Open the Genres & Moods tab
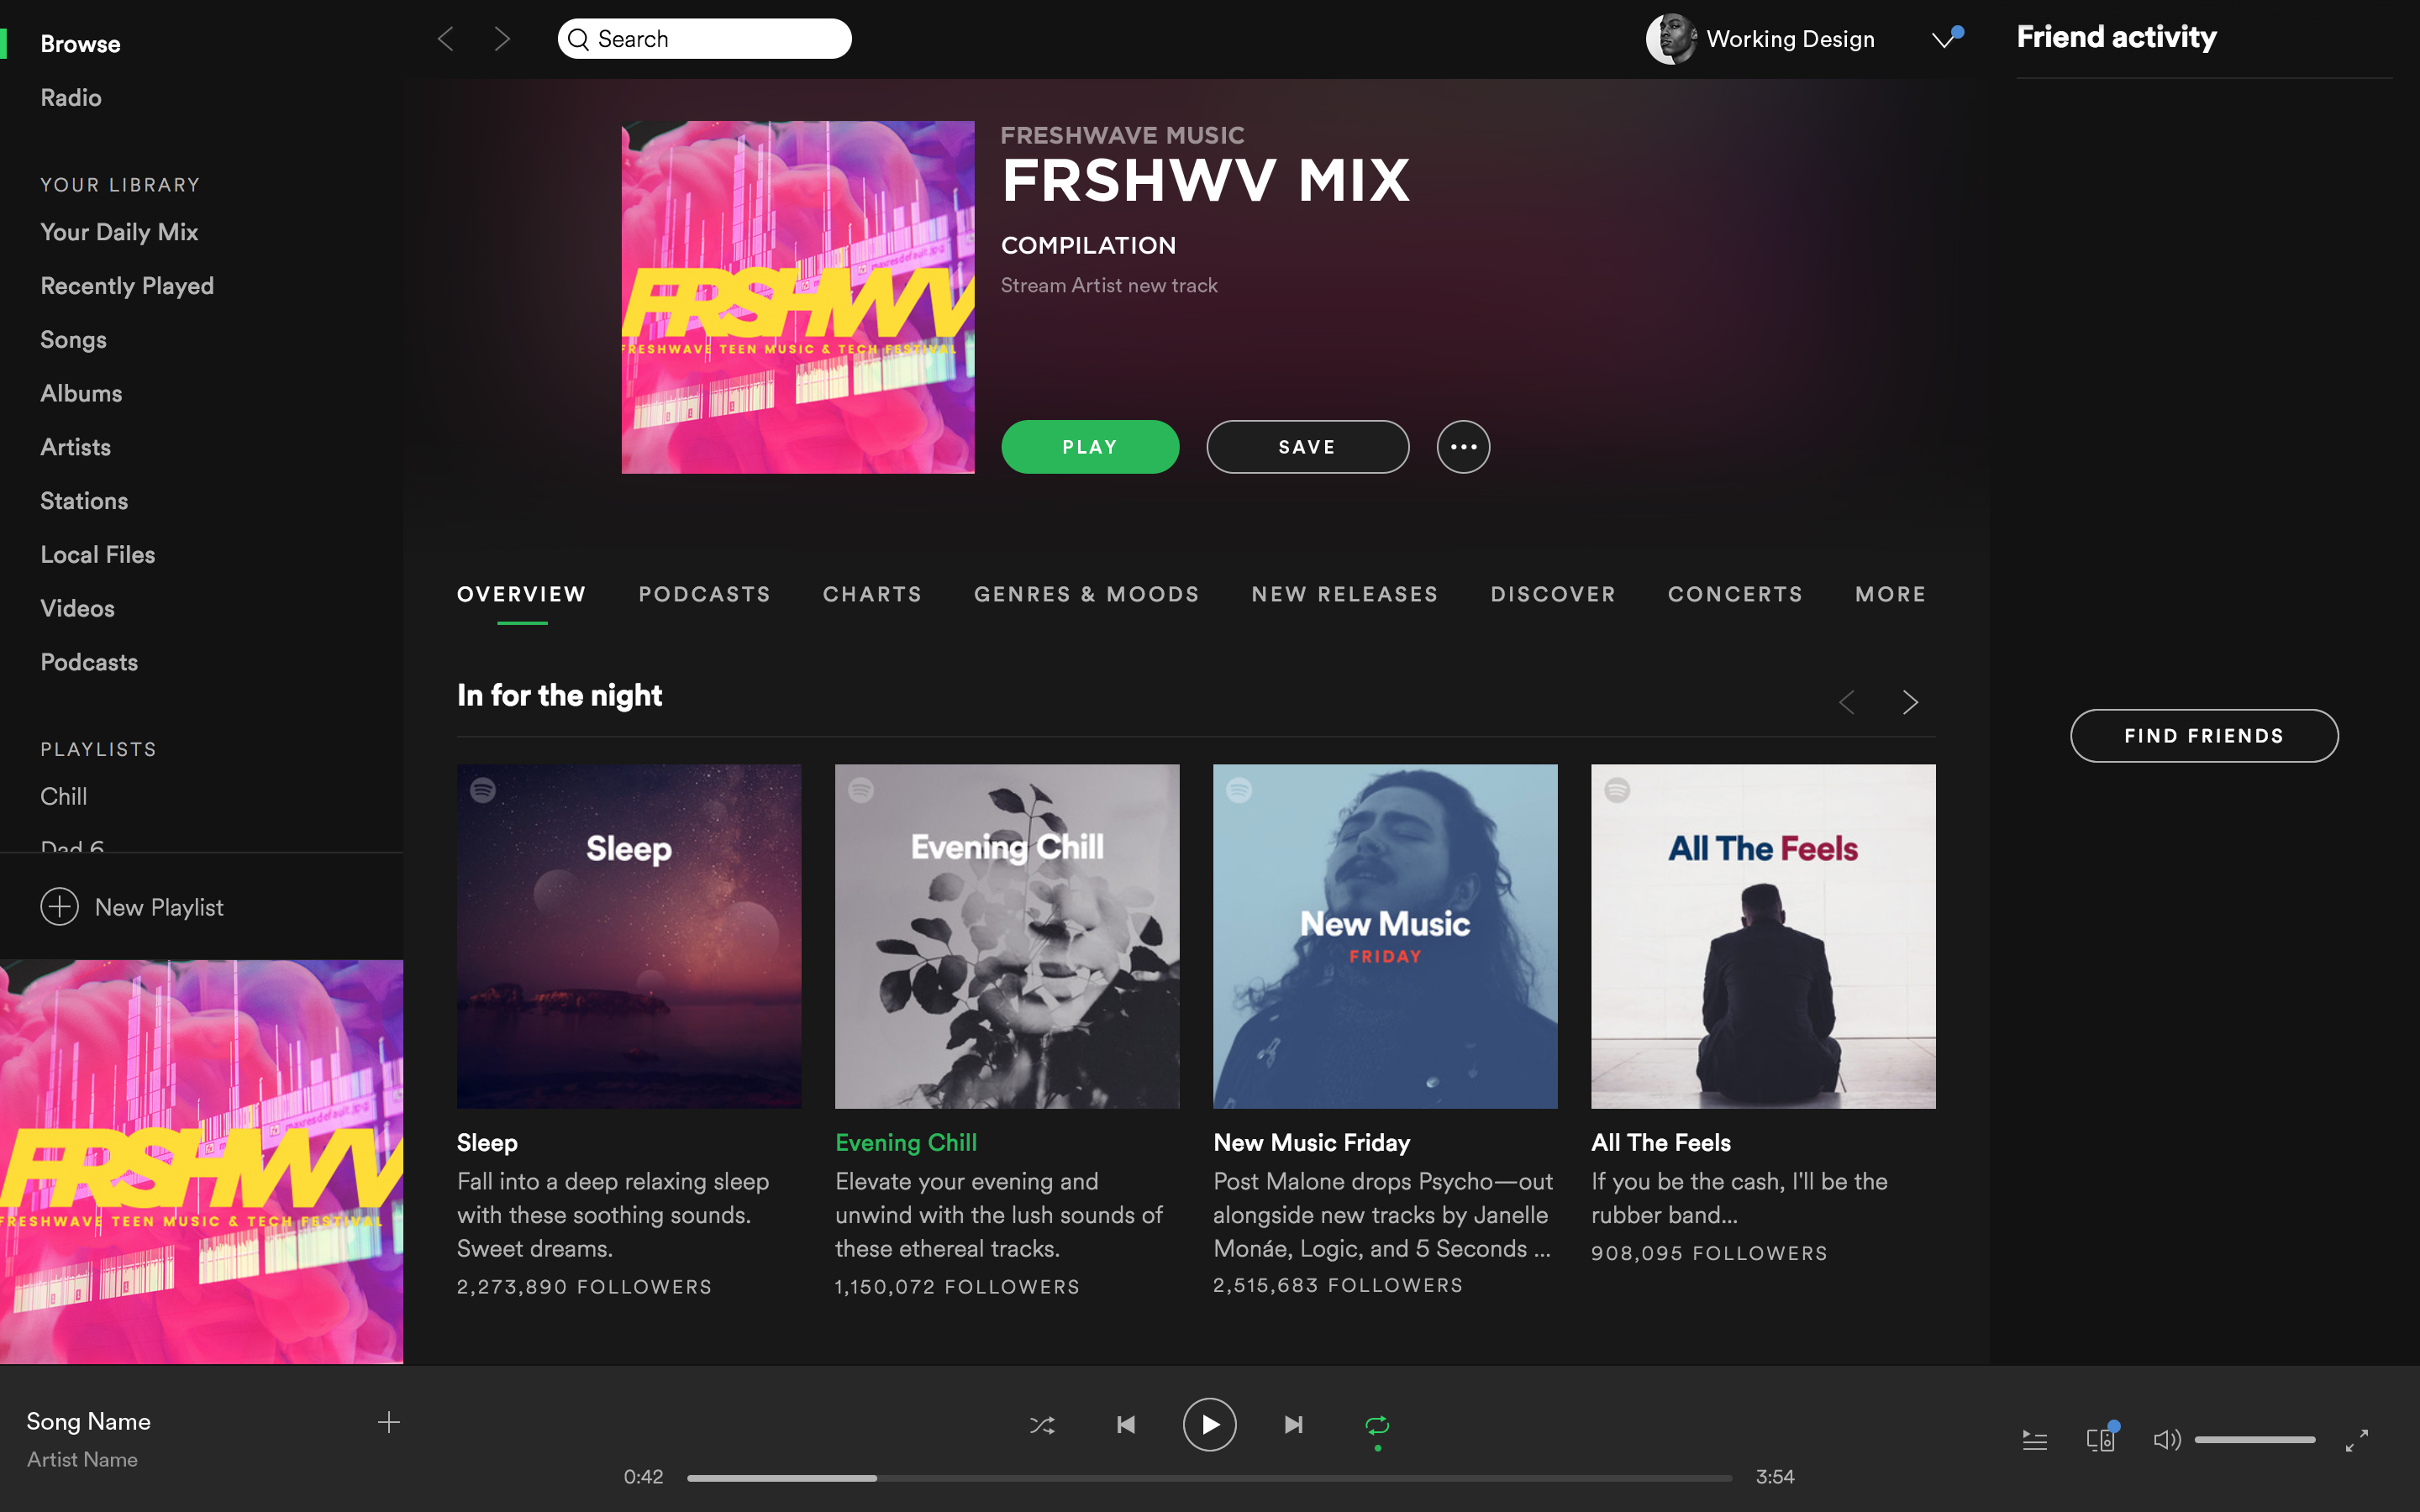The image size is (2420, 1512). (x=1086, y=594)
